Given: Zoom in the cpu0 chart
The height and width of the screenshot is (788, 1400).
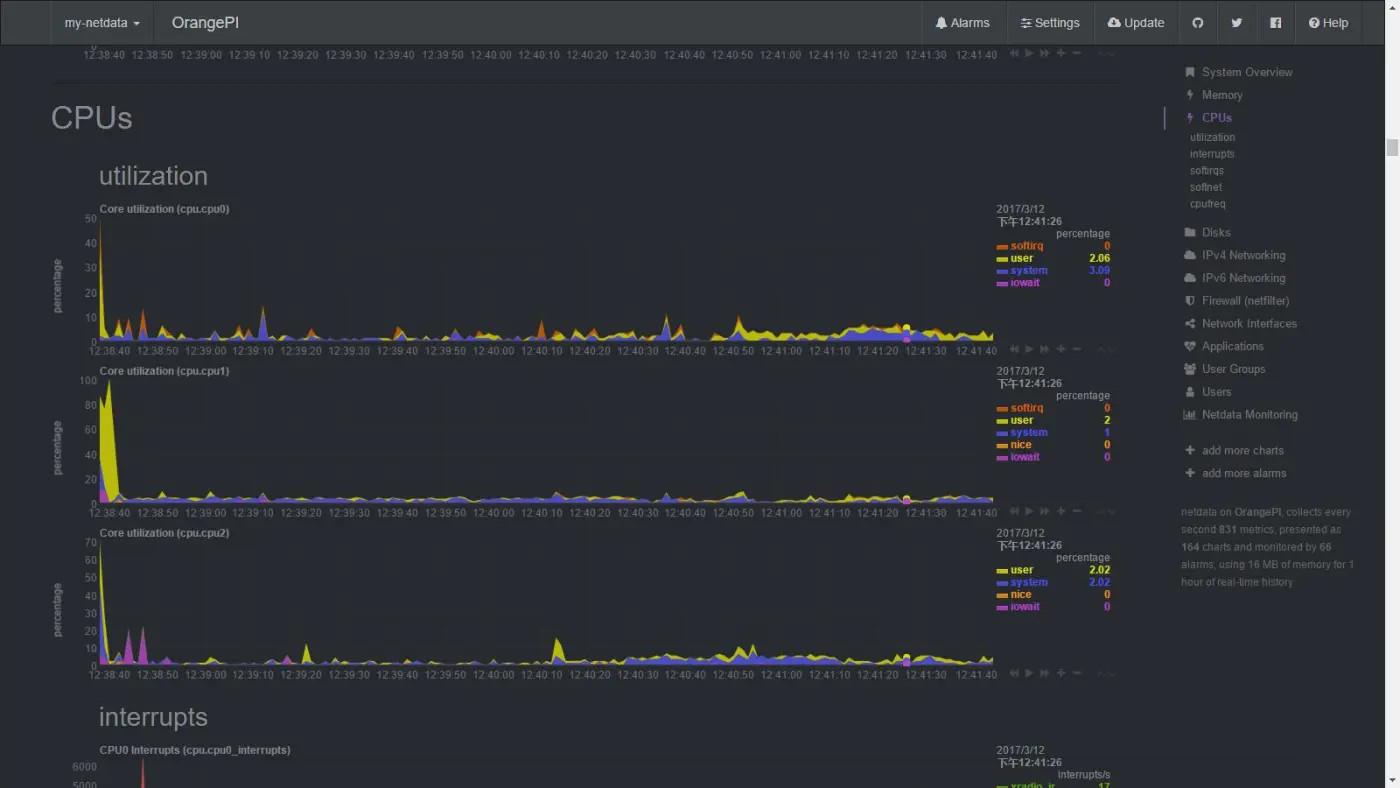Looking at the screenshot, I should [x=1061, y=349].
